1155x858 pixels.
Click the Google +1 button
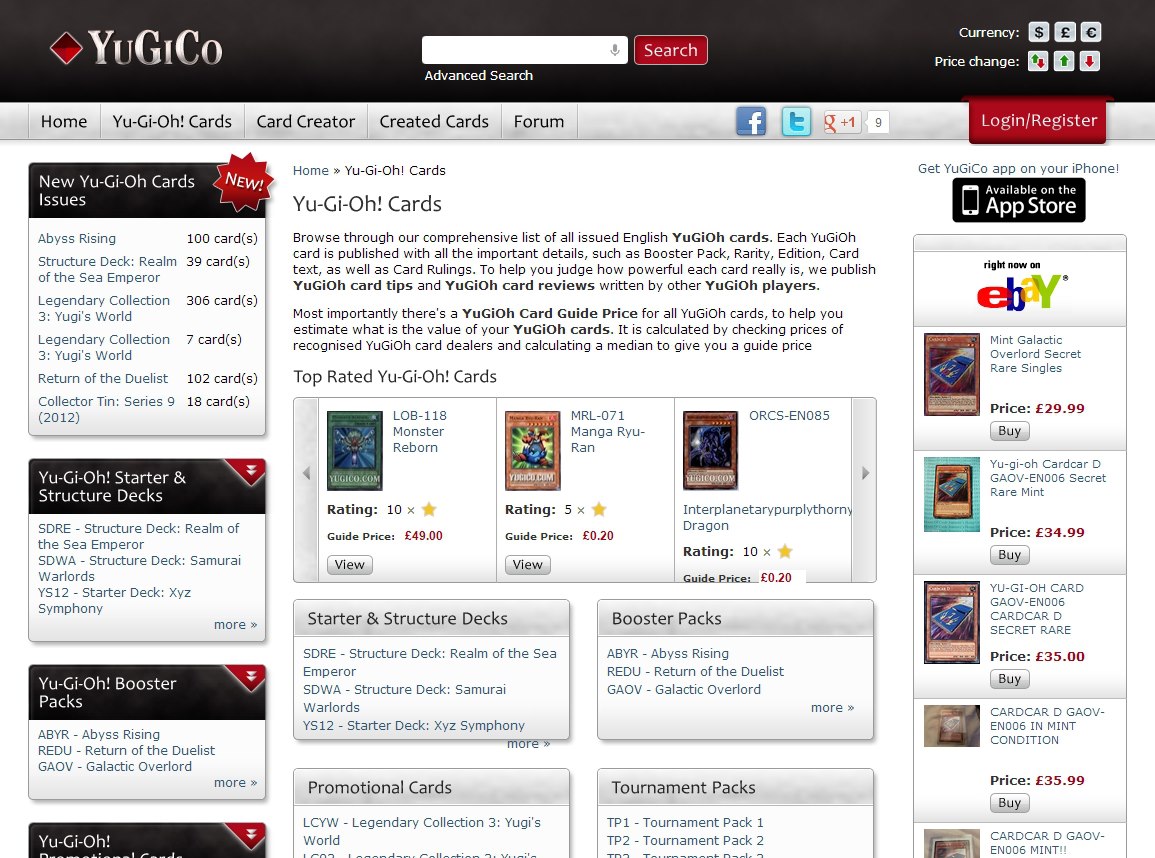click(842, 122)
